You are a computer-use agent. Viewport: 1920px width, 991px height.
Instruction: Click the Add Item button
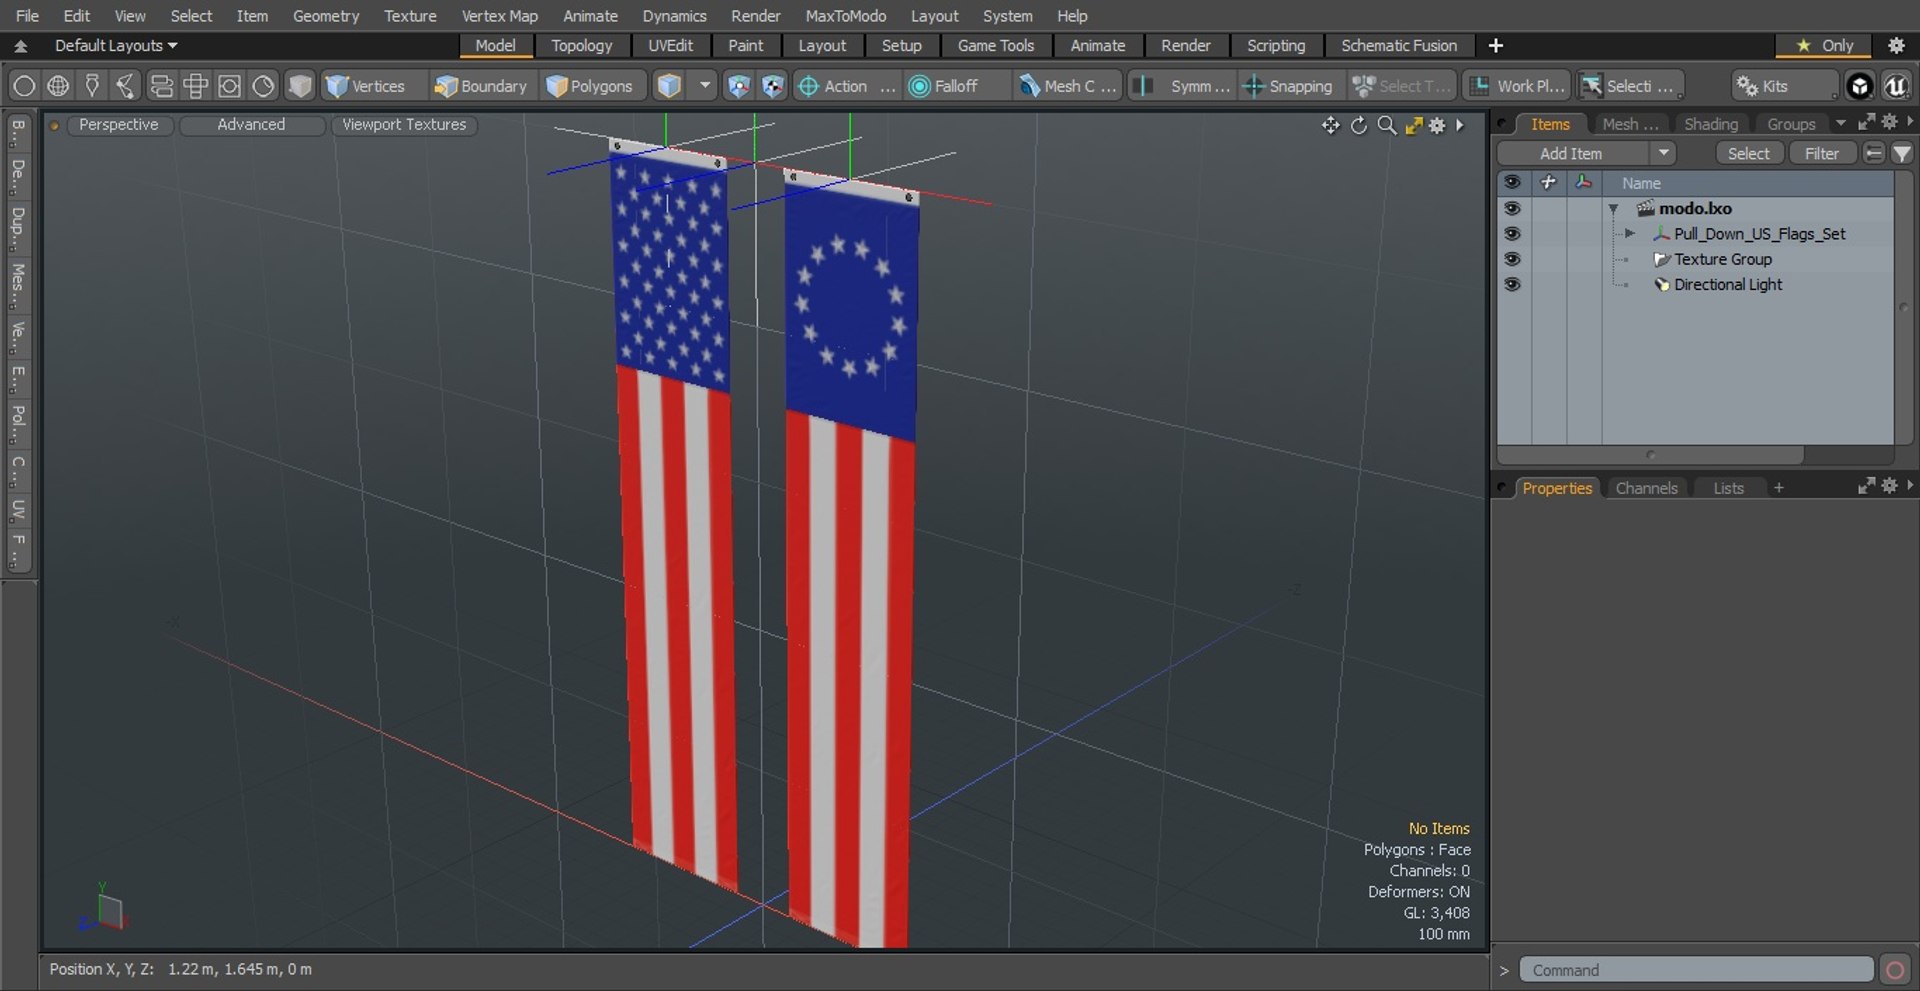tap(1571, 153)
